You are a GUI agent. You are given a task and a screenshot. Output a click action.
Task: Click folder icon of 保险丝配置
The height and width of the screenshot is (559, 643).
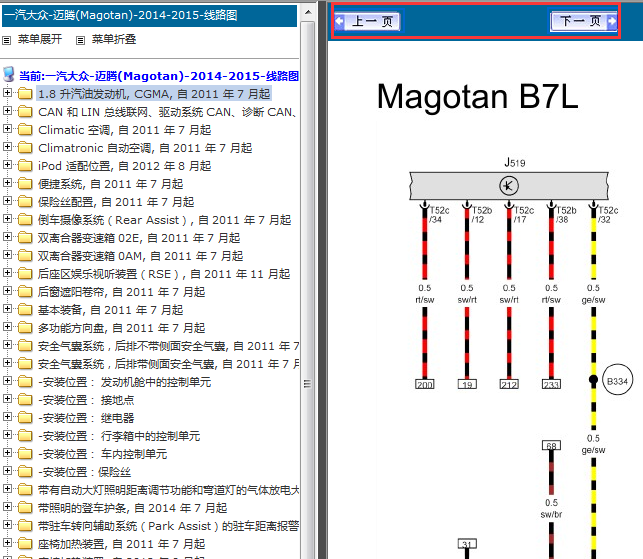(25, 202)
